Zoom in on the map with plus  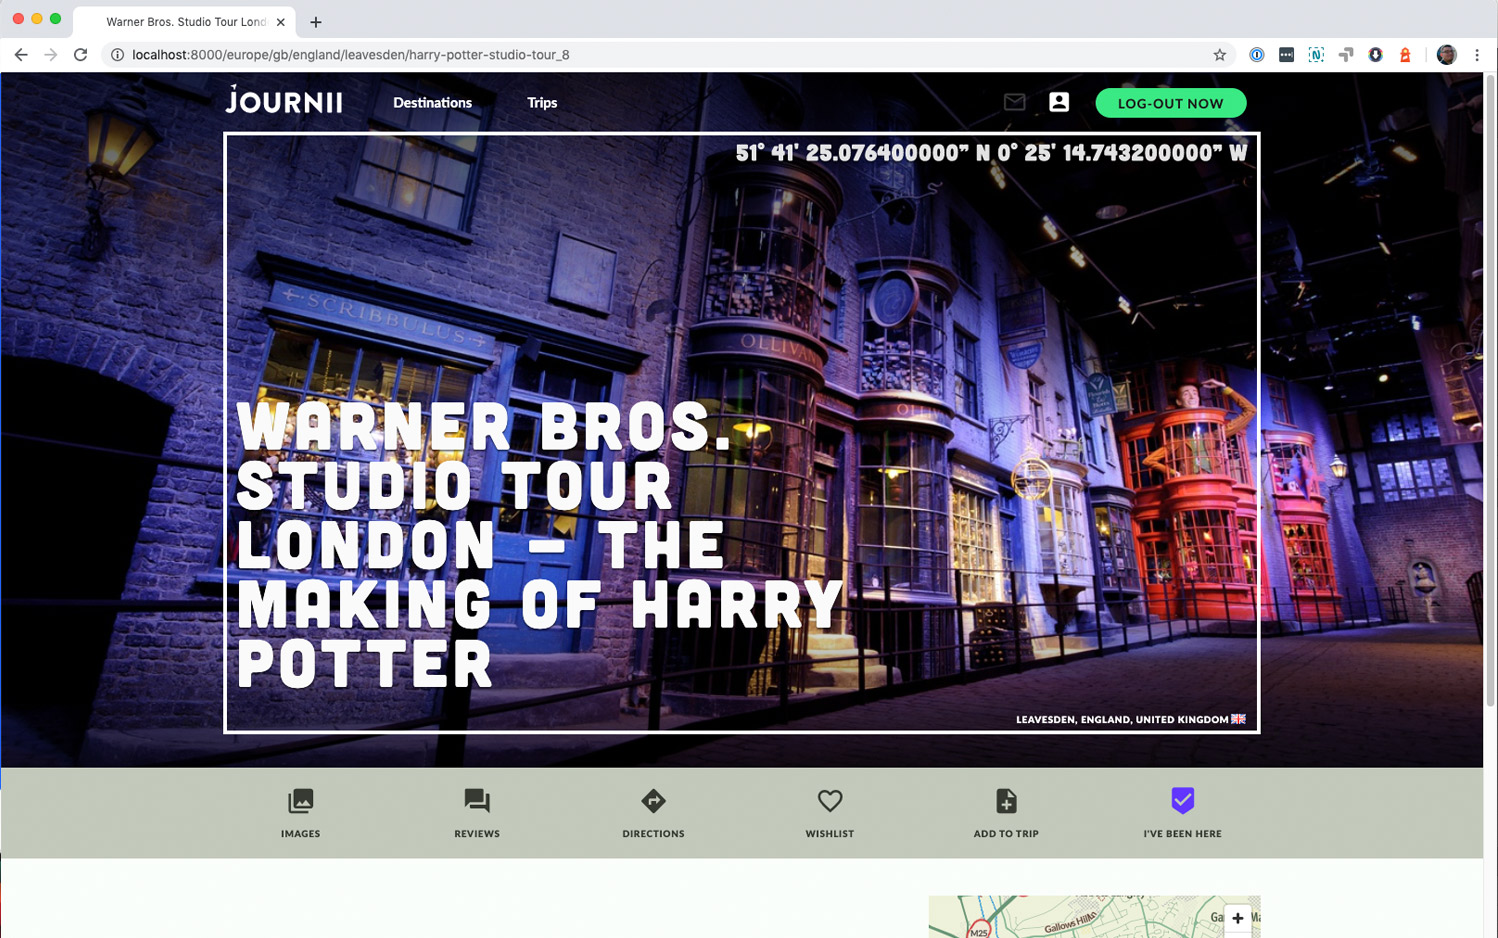[x=1238, y=918]
